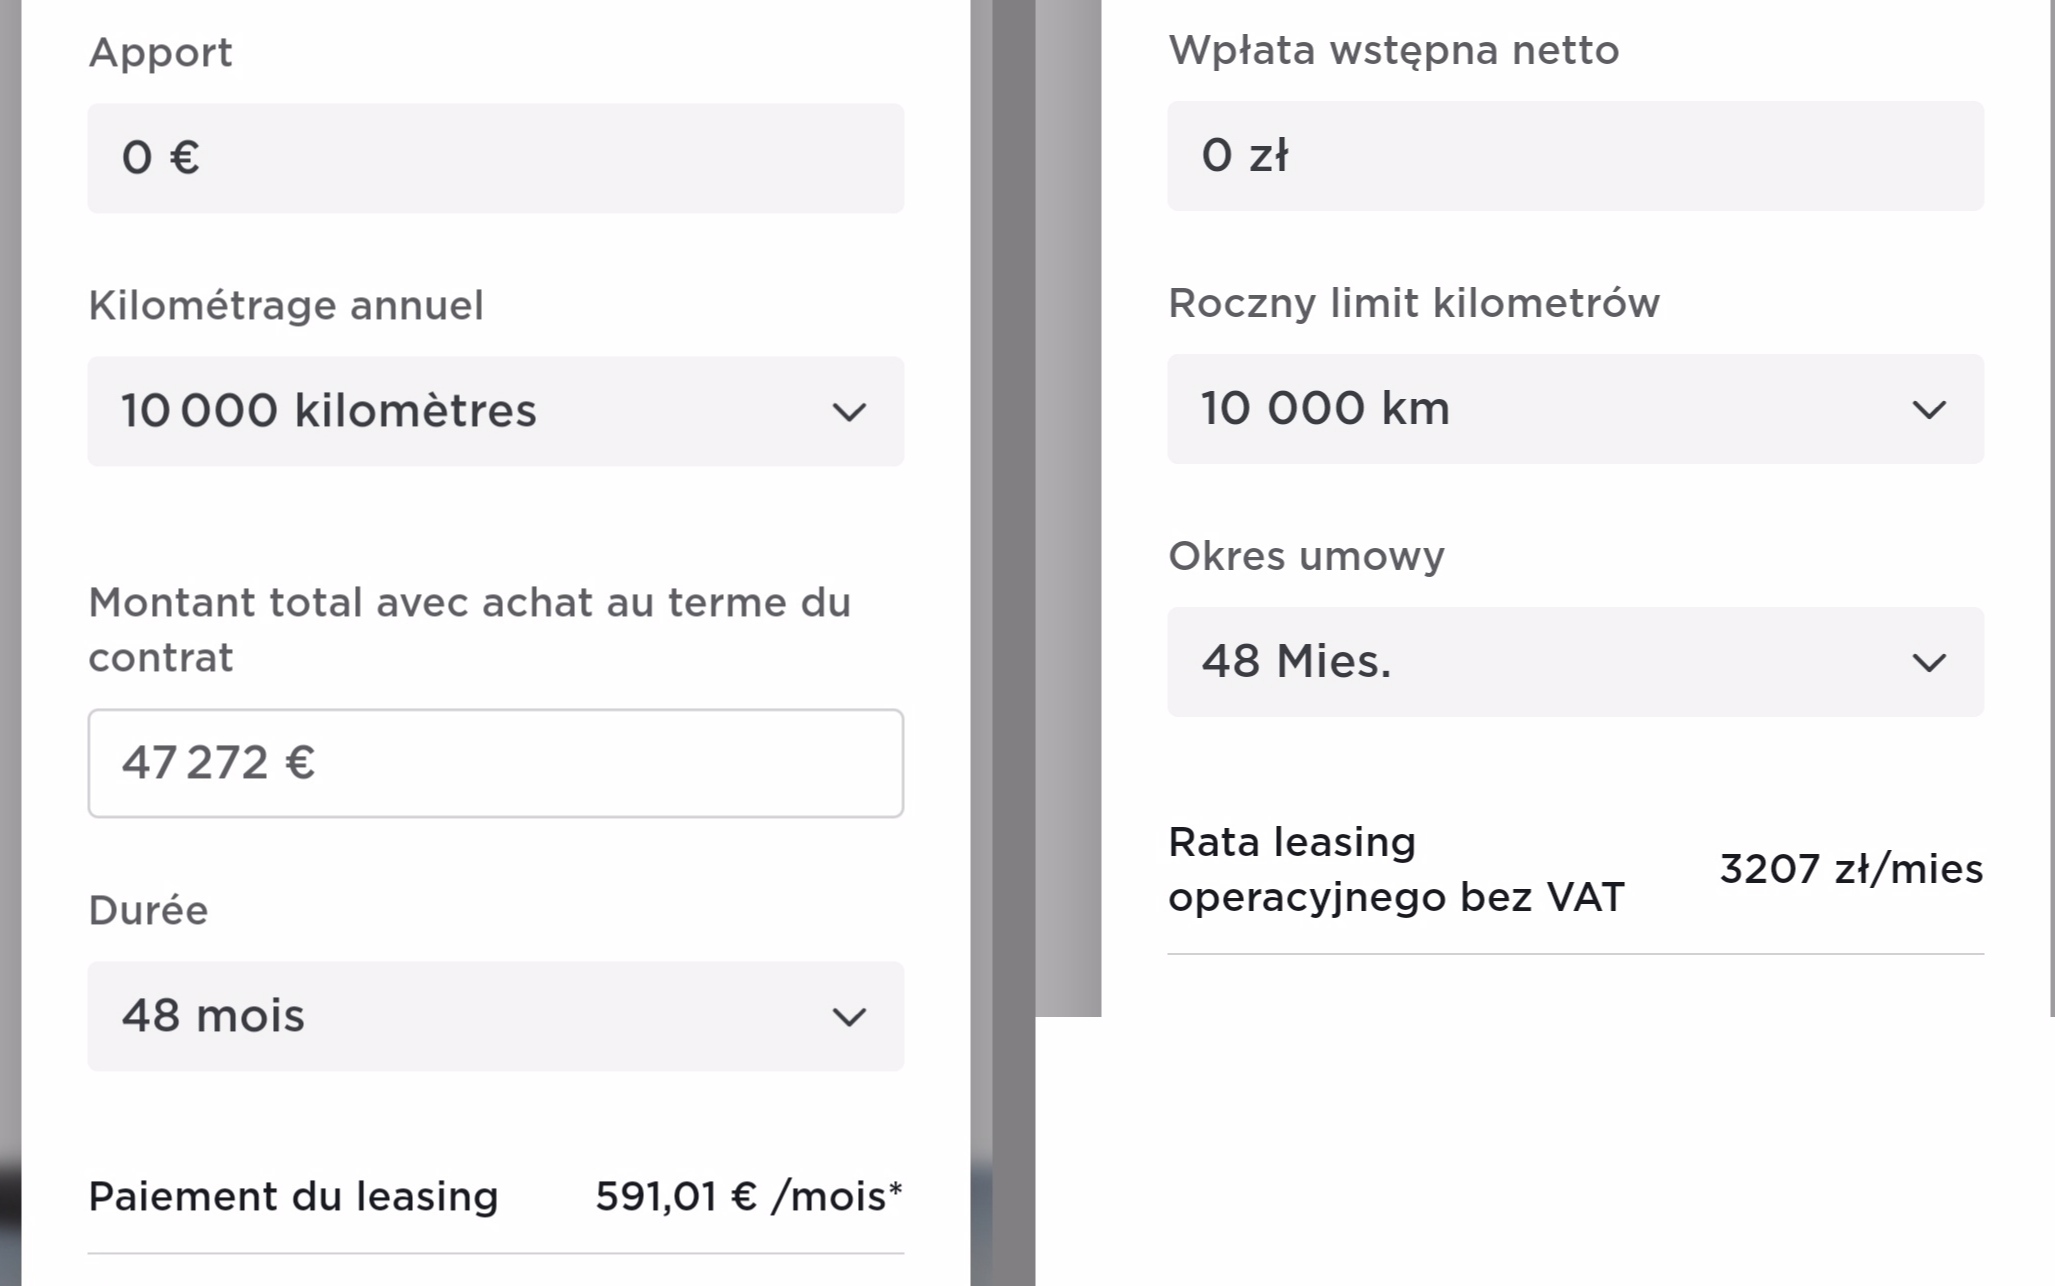Click the Apport input field showing 0 €
The height and width of the screenshot is (1286, 2055).
(x=495, y=158)
